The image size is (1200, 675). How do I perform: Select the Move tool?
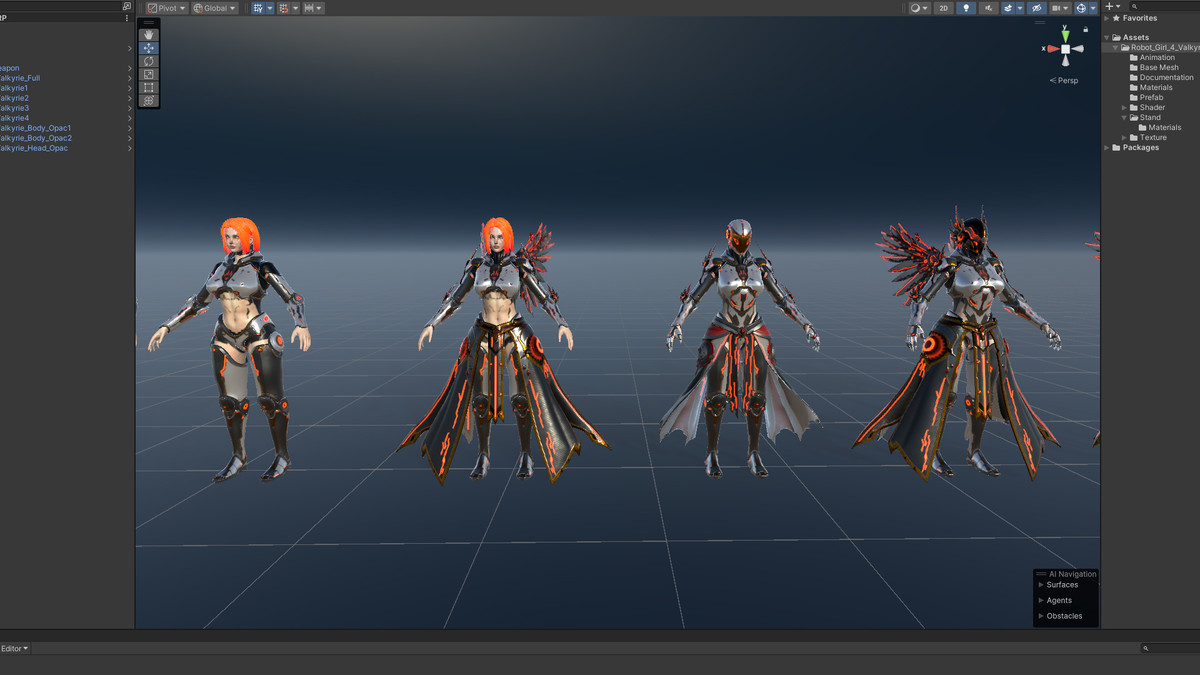149,48
